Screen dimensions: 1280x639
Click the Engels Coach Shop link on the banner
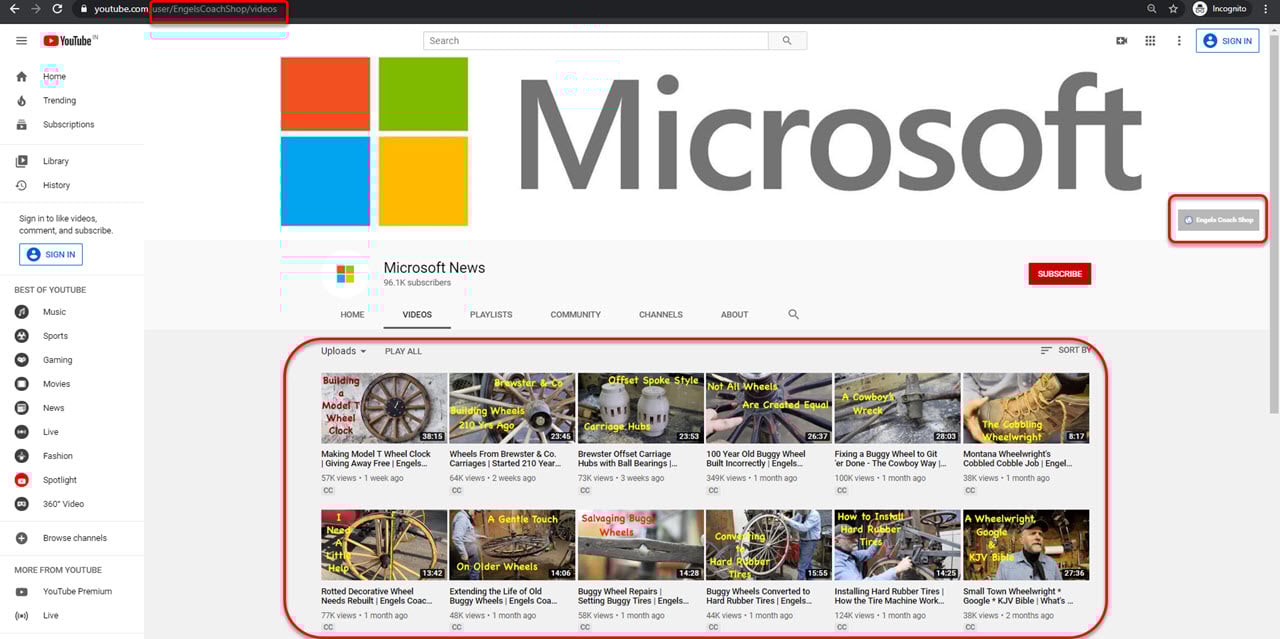(x=1218, y=220)
